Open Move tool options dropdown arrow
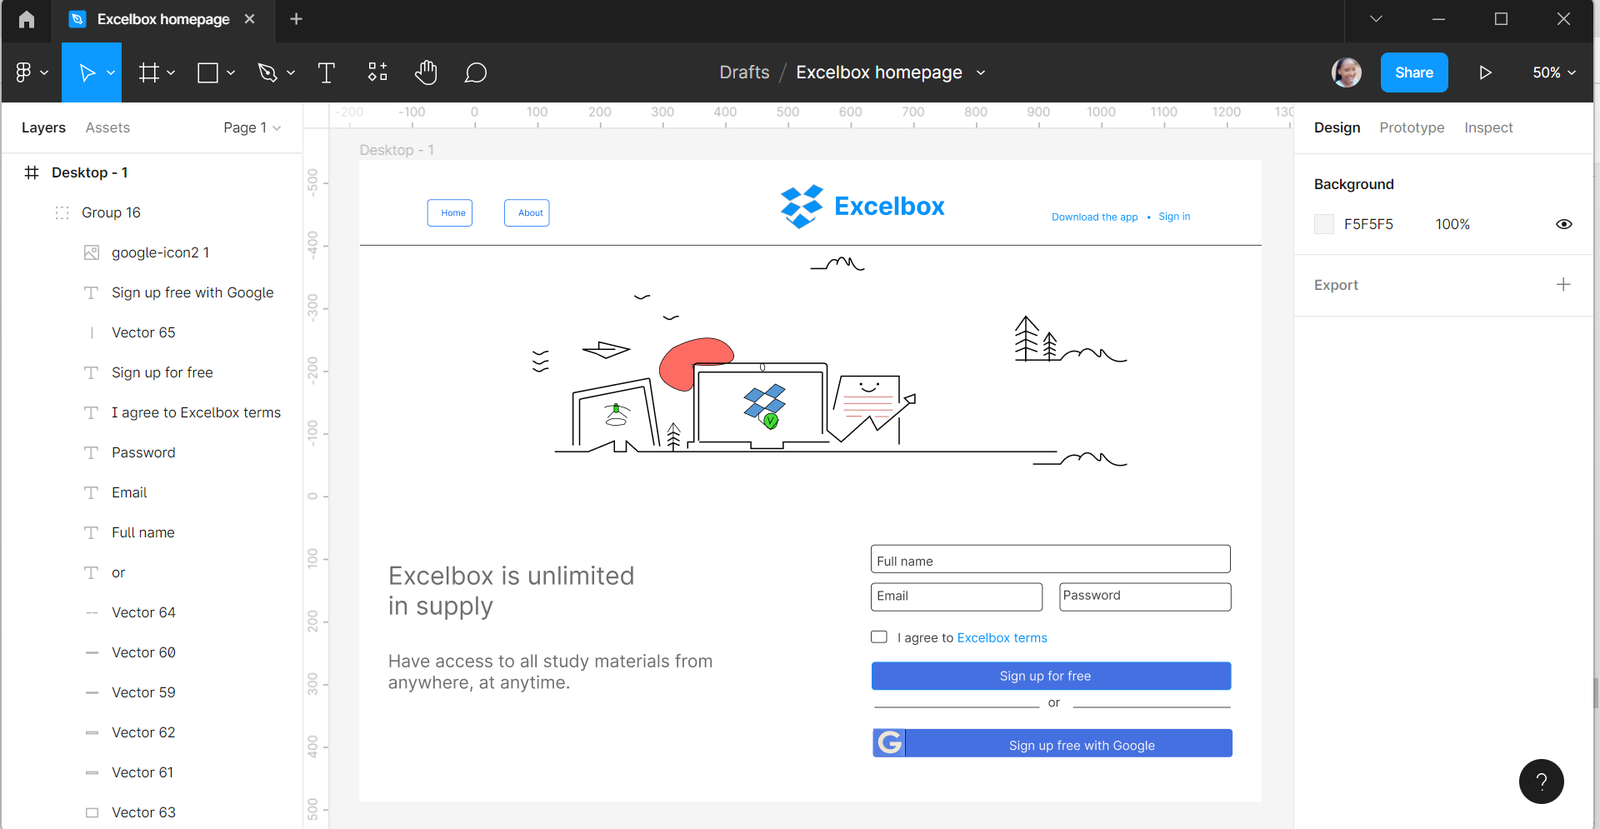Viewport: 1600px width, 829px height. click(x=111, y=73)
